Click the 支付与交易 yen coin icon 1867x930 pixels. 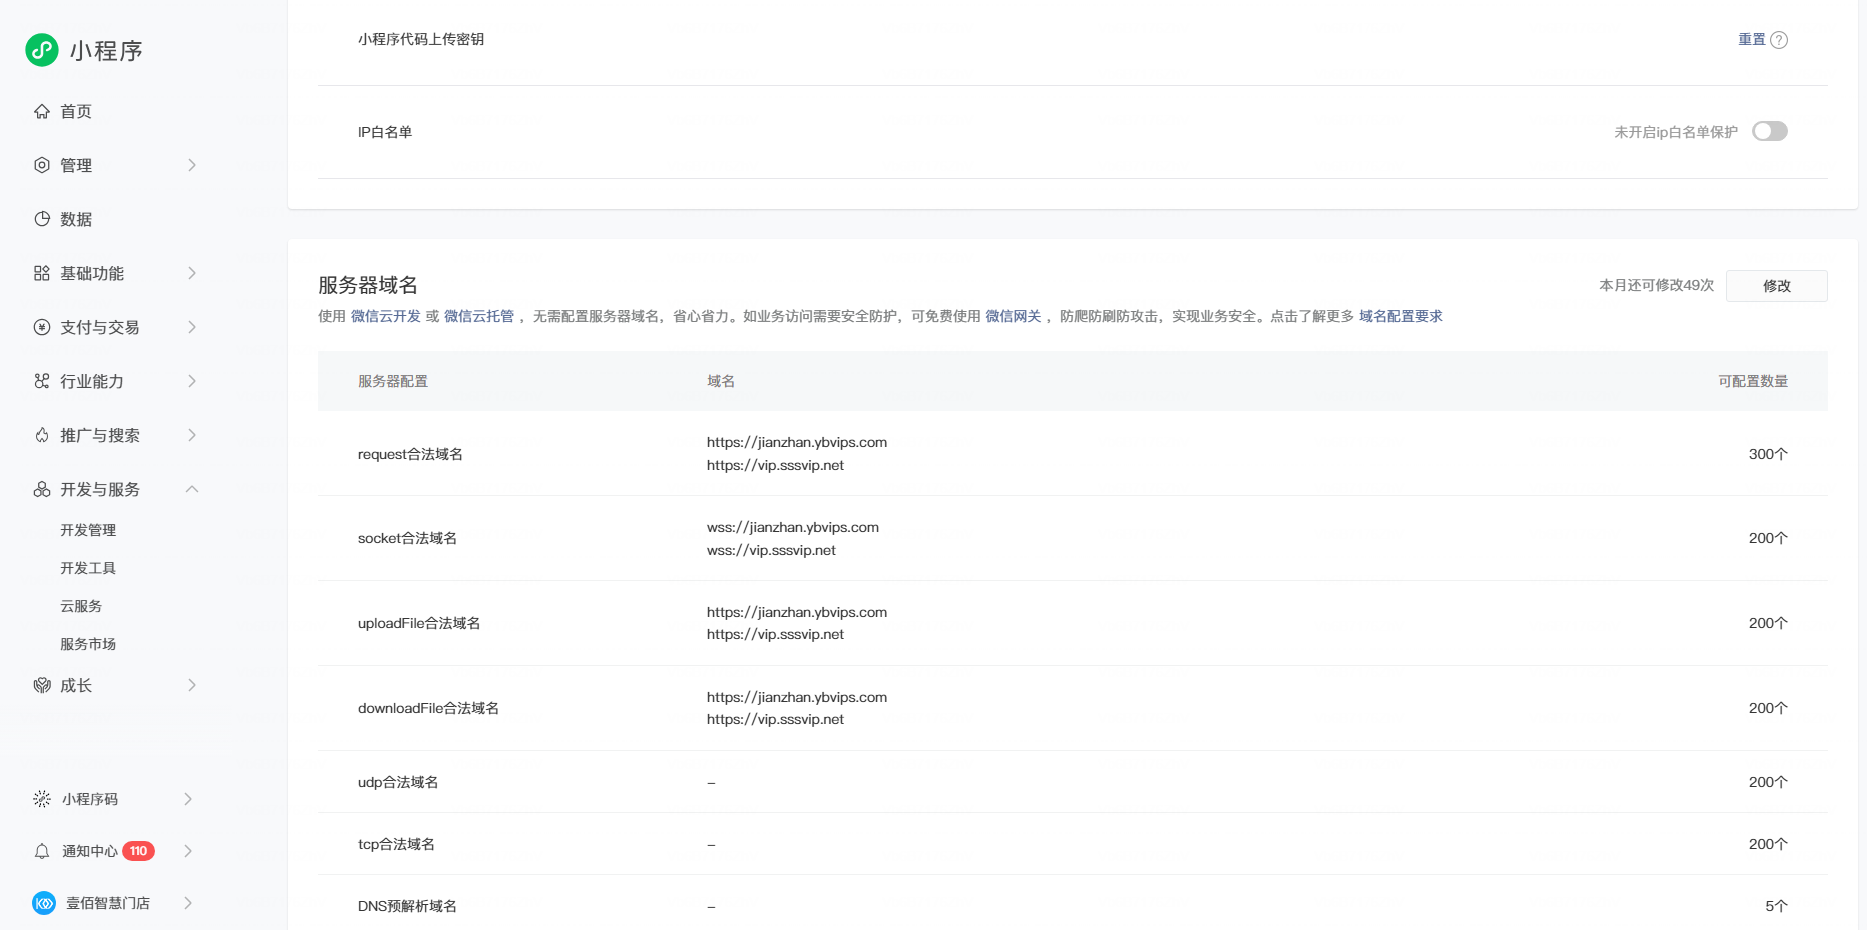pos(42,327)
